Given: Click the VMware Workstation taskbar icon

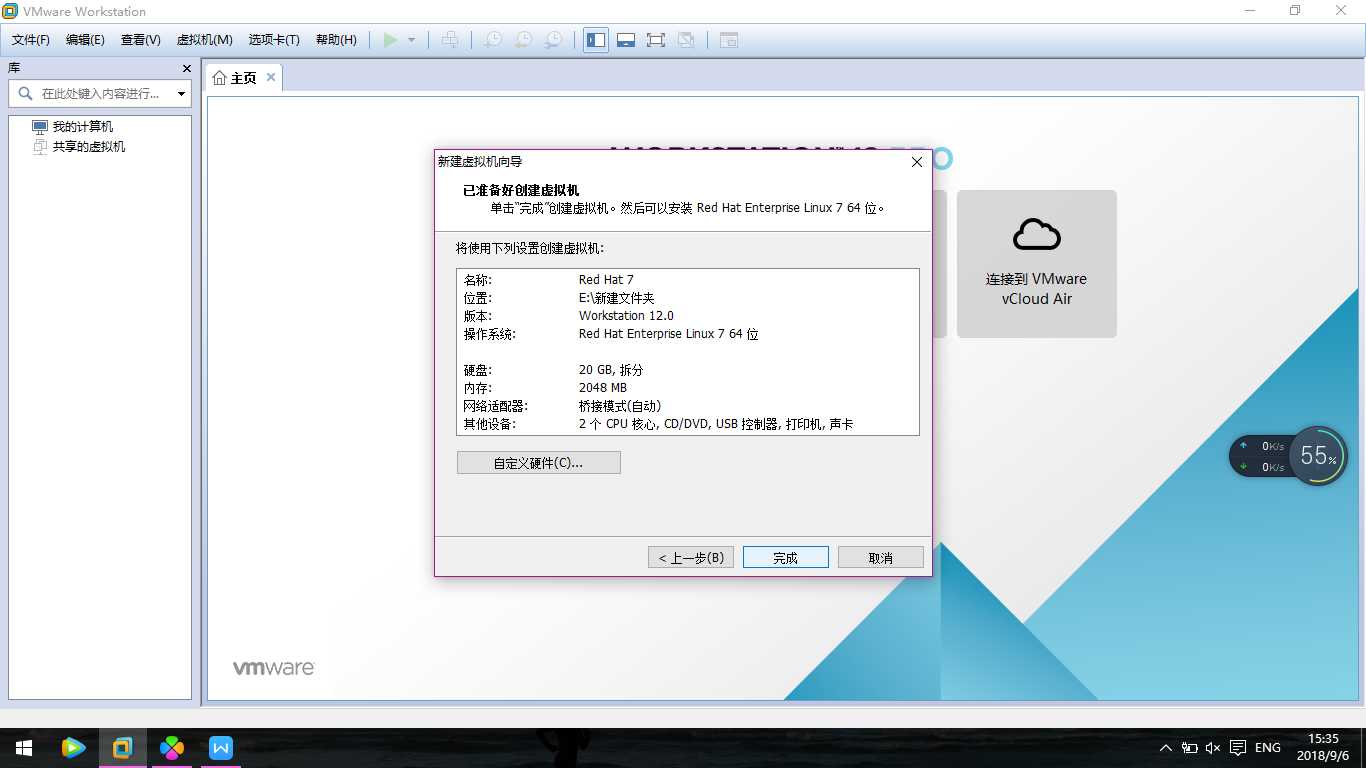Looking at the screenshot, I should point(122,748).
